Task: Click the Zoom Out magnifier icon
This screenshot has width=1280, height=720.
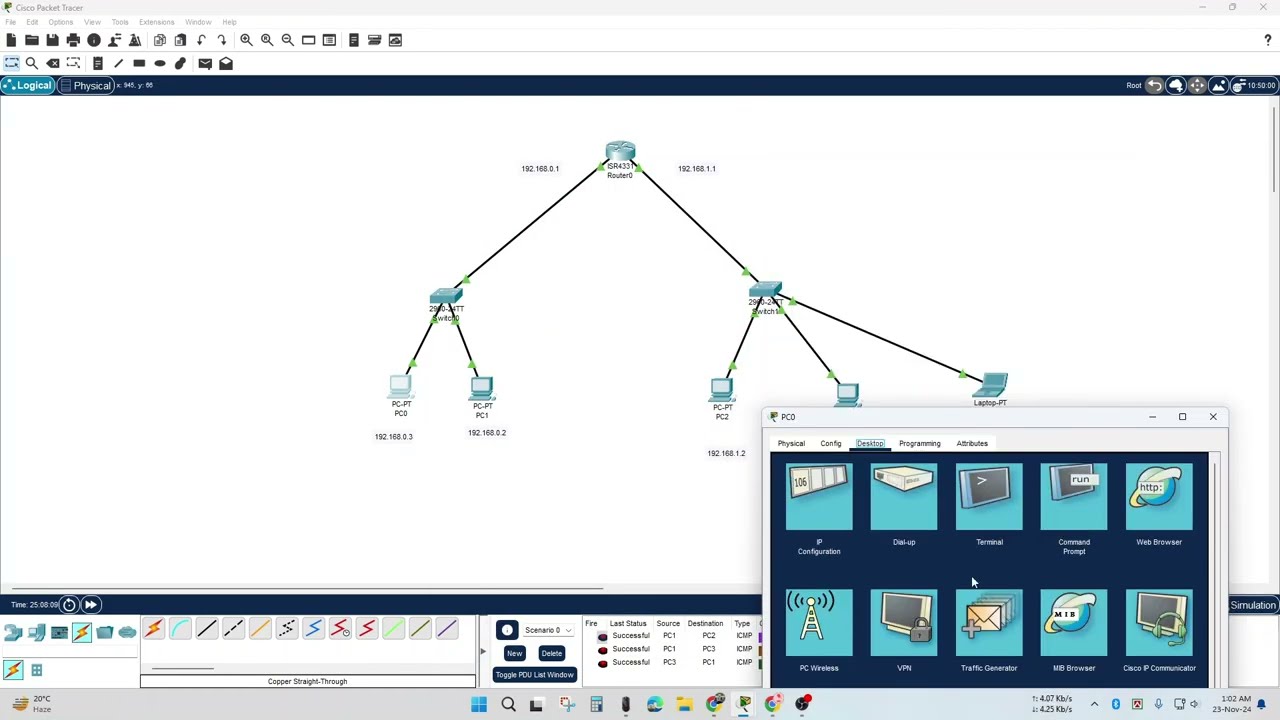Action: point(288,40)
